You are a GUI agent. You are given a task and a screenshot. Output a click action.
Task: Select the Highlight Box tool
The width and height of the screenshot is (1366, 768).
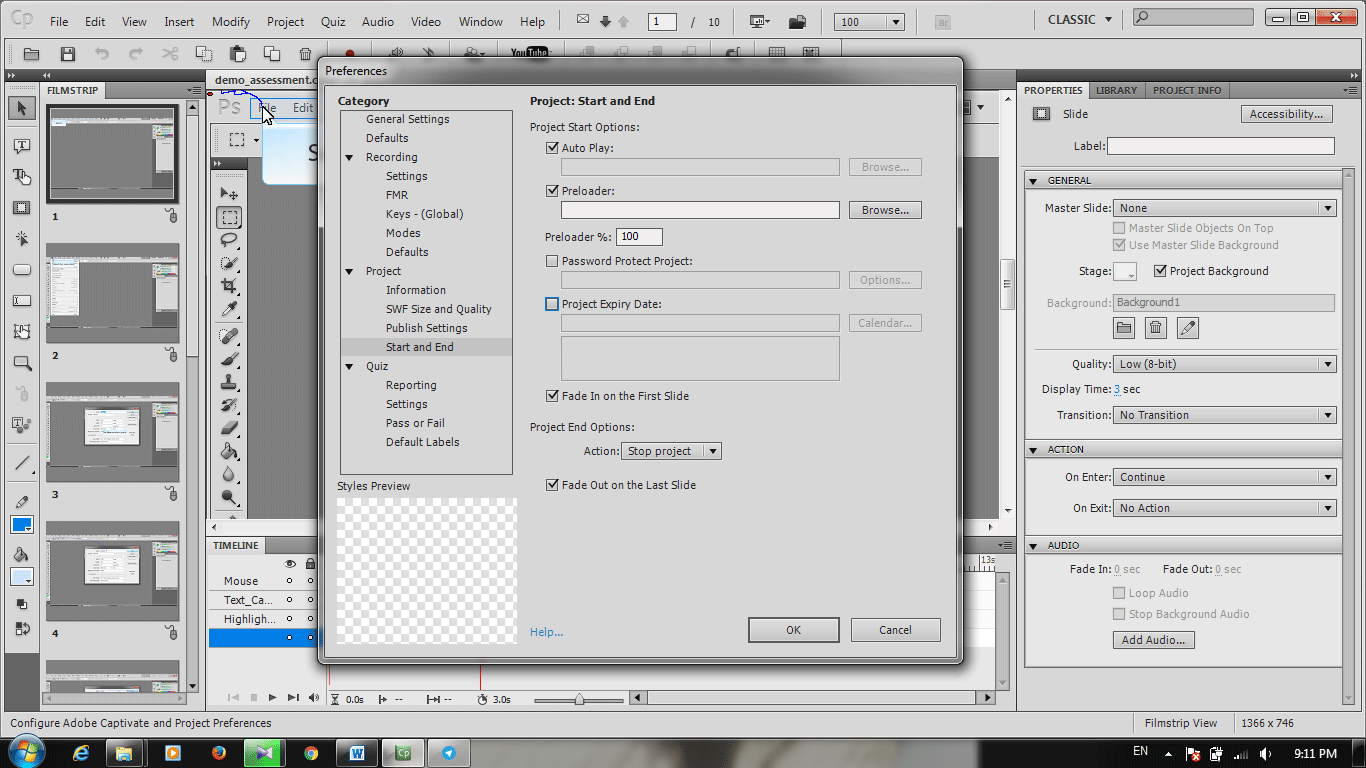point(22,208)
